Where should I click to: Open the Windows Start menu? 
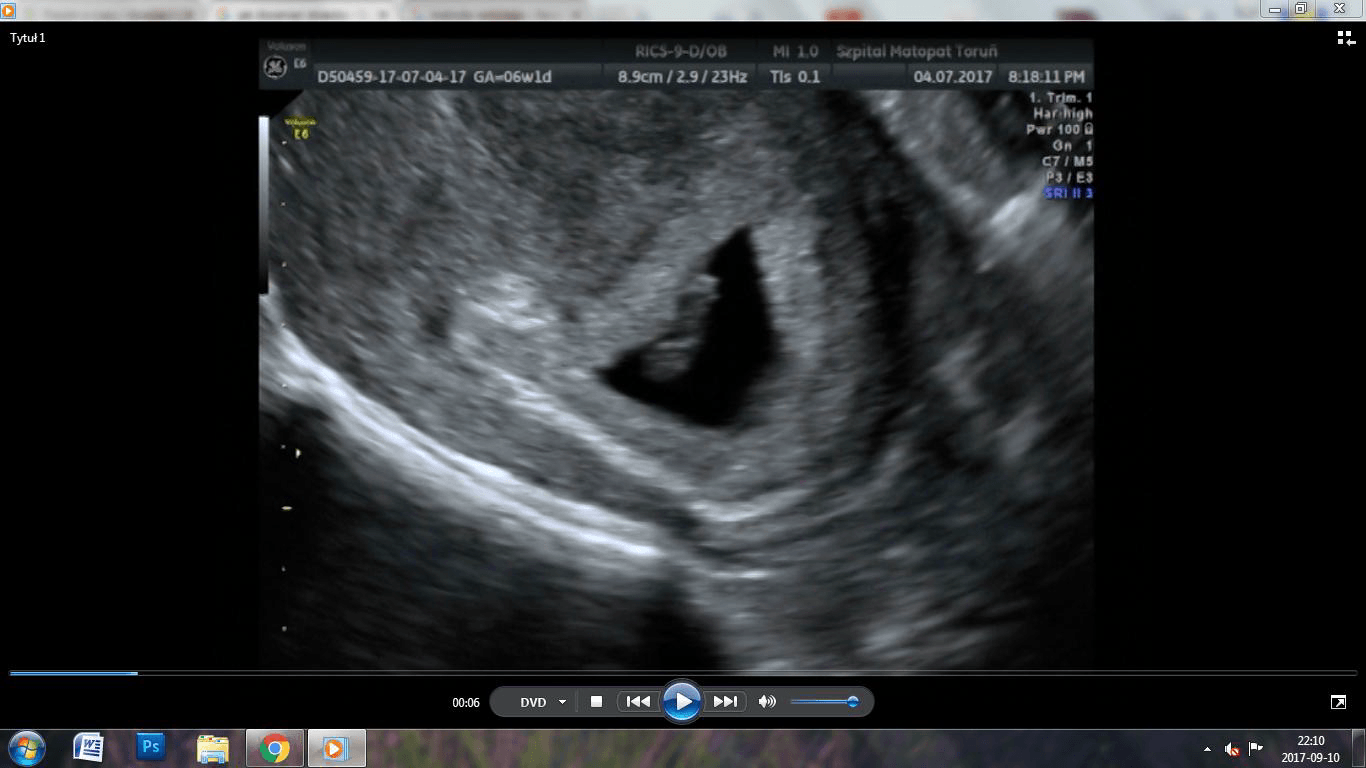click(26, 748)
